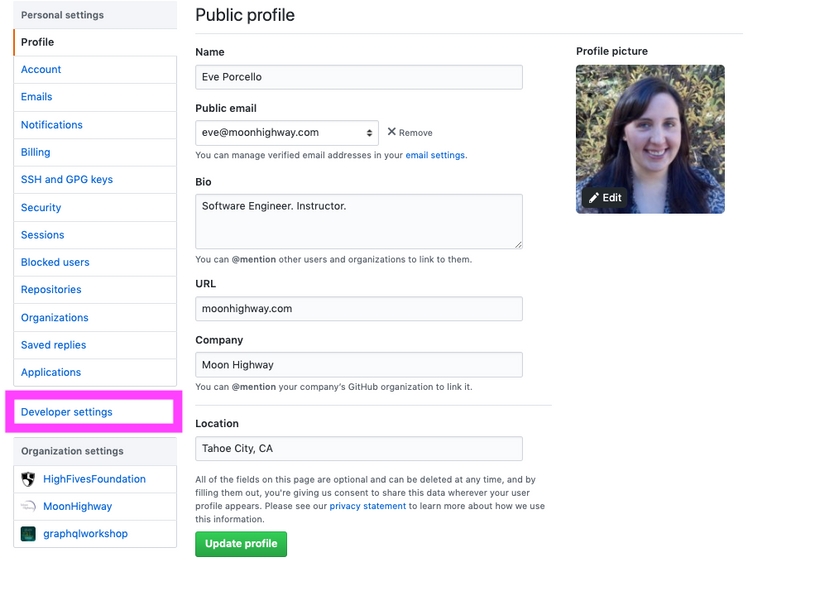The width and height of the screenshot is (820, 592).
Task: Click into the Name input field
Action: click(x=358, y=77)
